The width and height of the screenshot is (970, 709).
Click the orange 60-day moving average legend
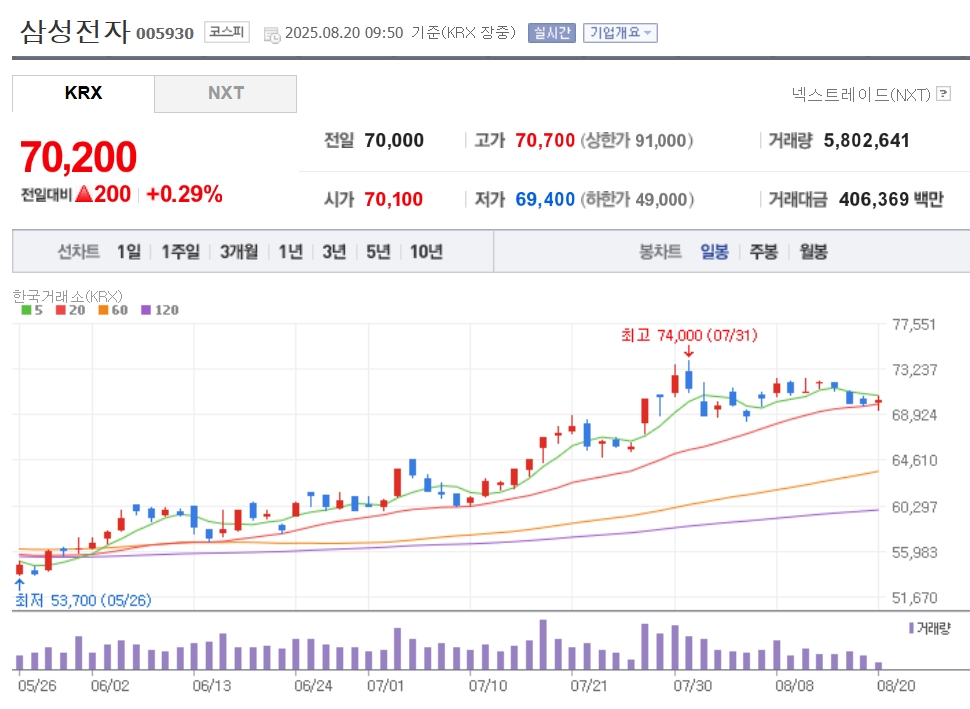[113, 310]
